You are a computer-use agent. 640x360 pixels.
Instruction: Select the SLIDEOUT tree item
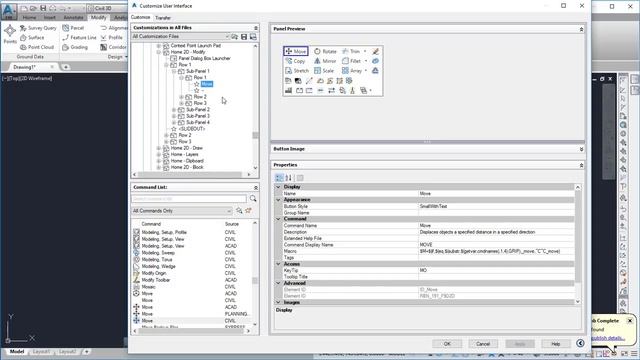click(192, 129)
